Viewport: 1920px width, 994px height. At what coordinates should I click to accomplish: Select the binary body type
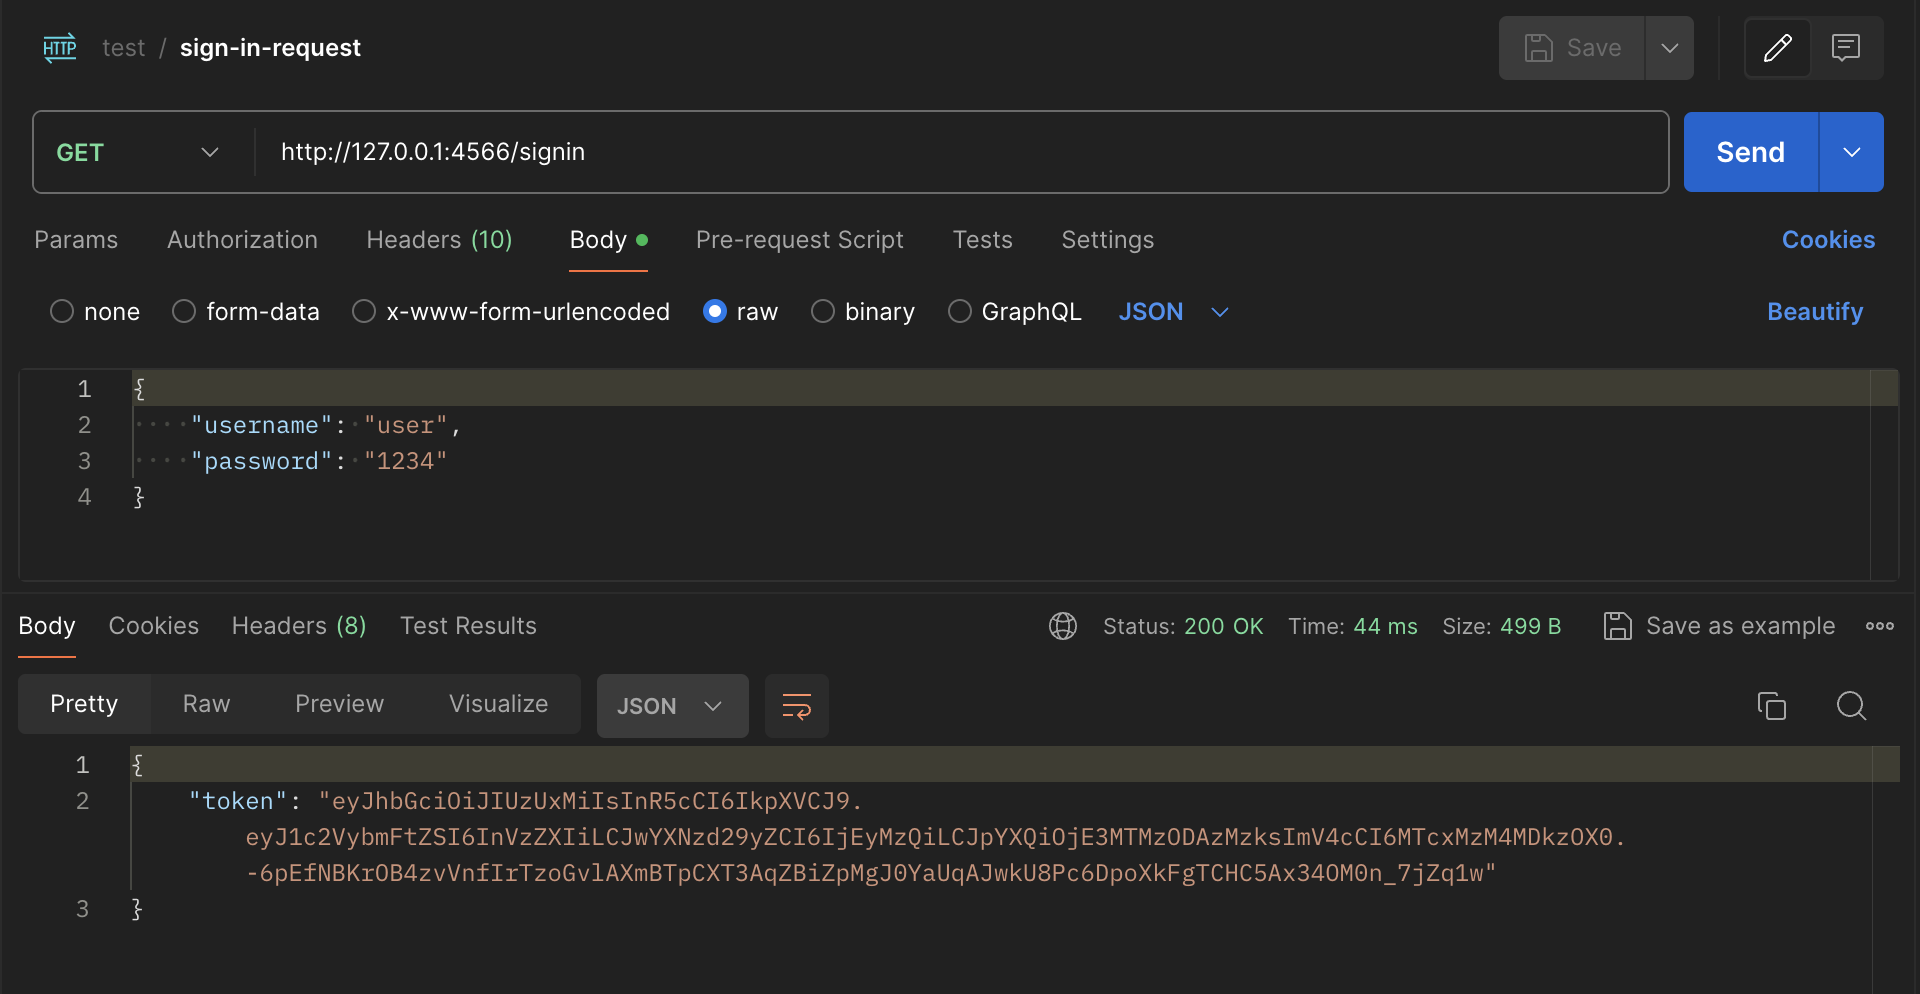pos(863,312)
